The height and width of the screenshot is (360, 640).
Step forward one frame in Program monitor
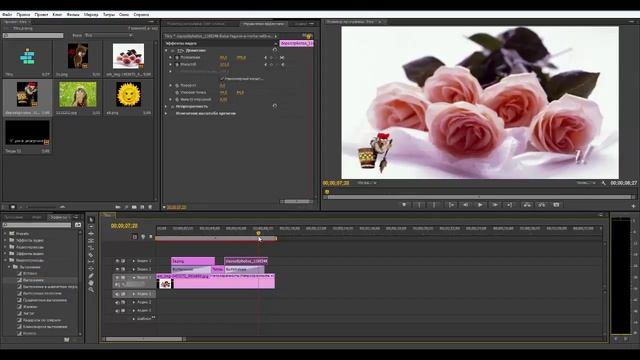pyautogui.click(x=495, y=205)
